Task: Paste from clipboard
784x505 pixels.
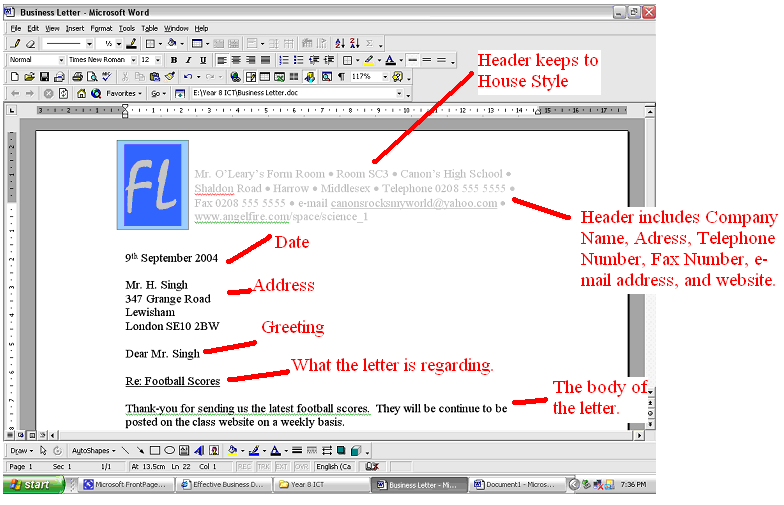Action: (155, 76)
